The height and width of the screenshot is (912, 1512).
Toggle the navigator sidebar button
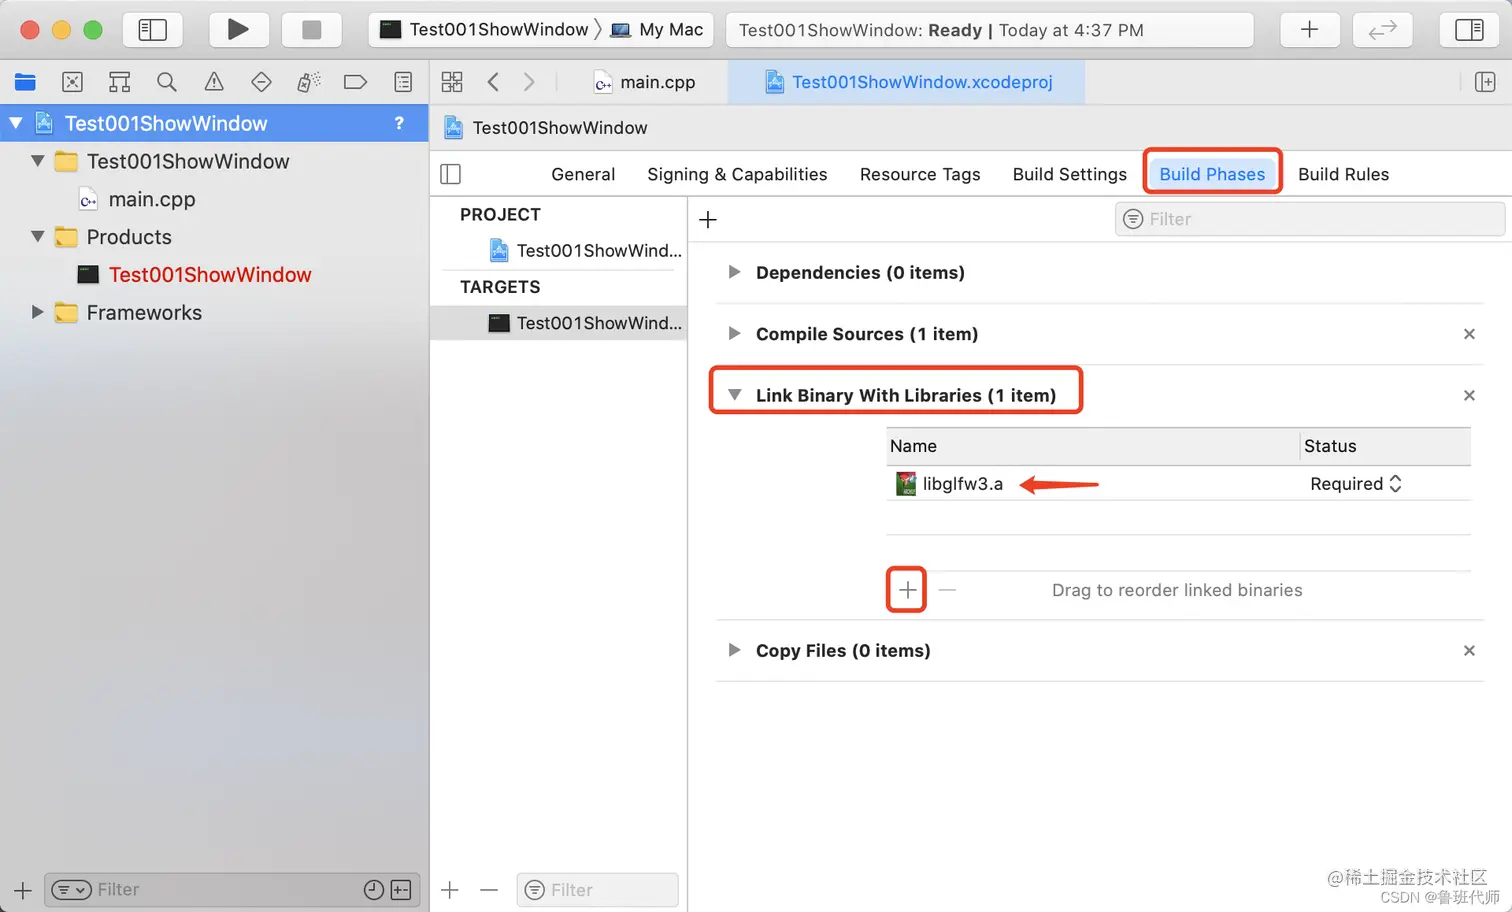point(153,30)
